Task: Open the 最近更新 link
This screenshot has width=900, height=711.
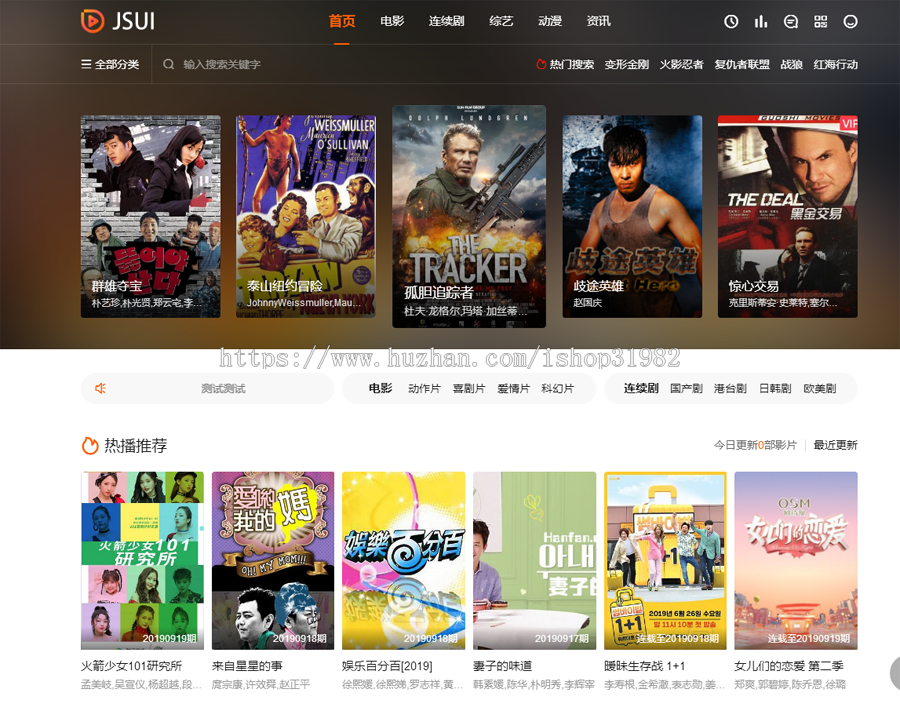Action: [835, 445]
